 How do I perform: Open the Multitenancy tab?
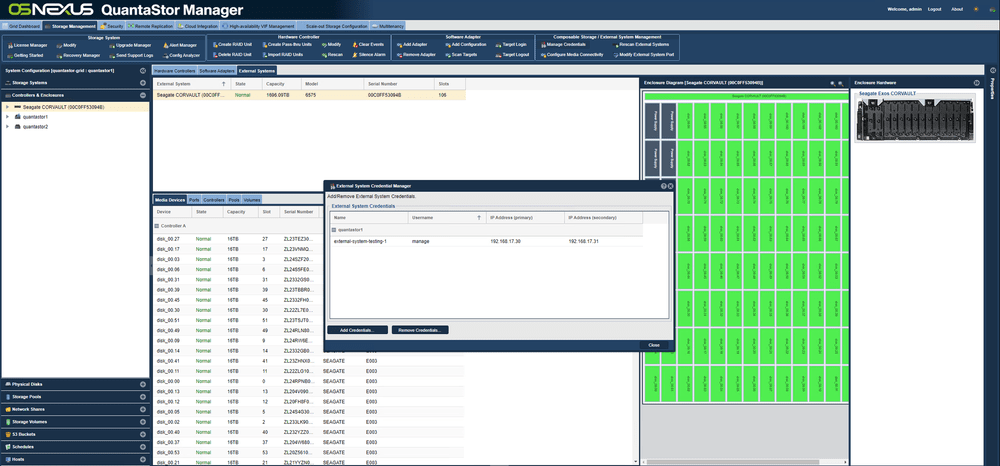pyautogui.click(x=388, y=26)
